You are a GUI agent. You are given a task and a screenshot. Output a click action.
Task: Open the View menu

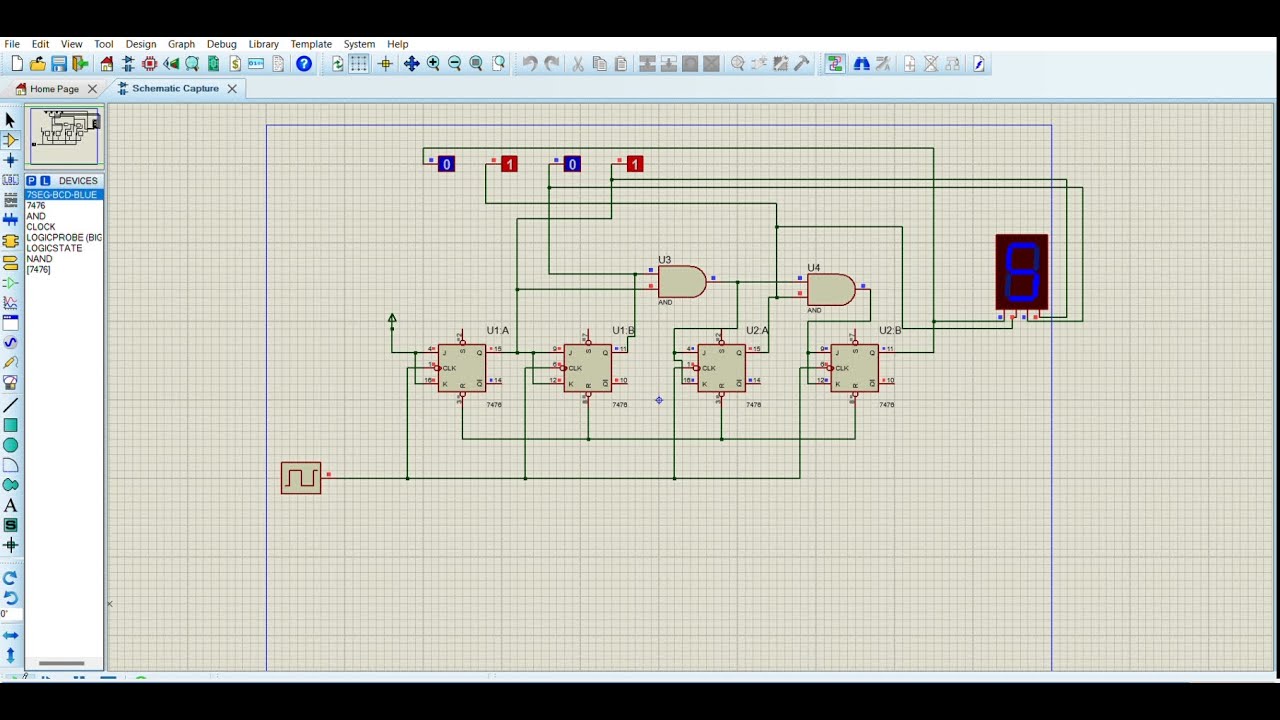[x=71, y=44]
